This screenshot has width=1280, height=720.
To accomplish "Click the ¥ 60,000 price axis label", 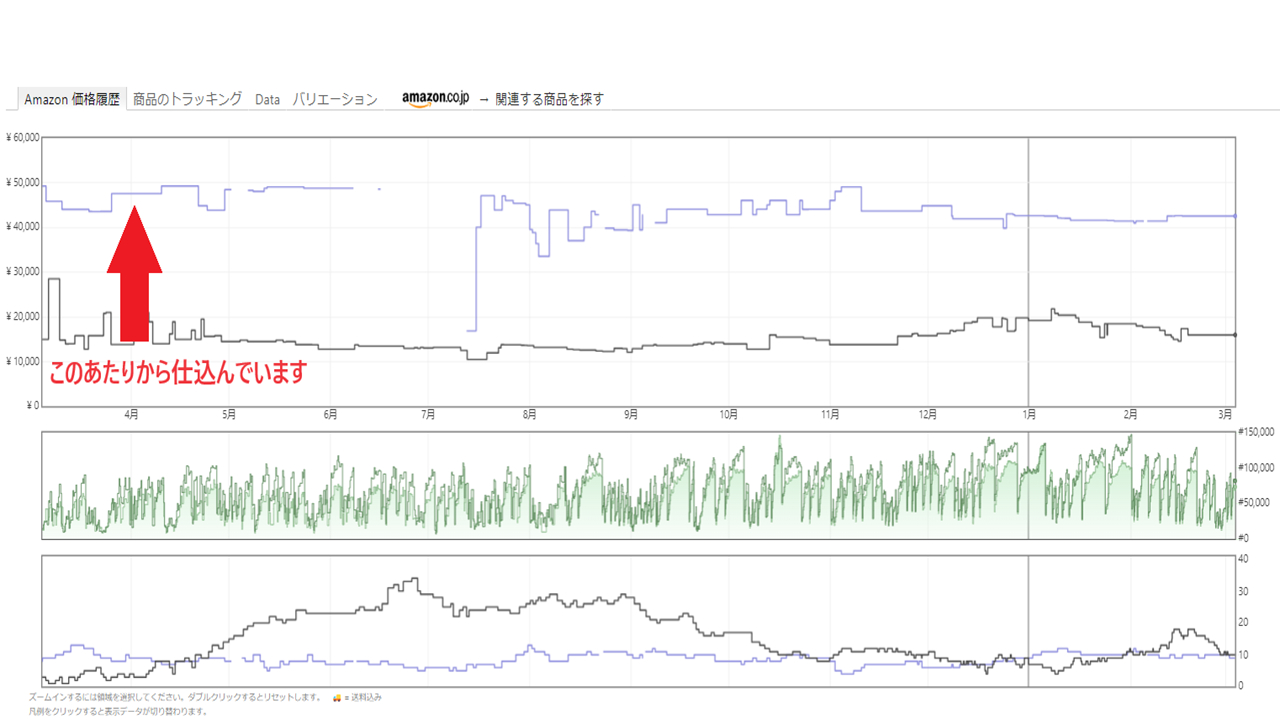I will pyautogui.click(x=21, y=138).
